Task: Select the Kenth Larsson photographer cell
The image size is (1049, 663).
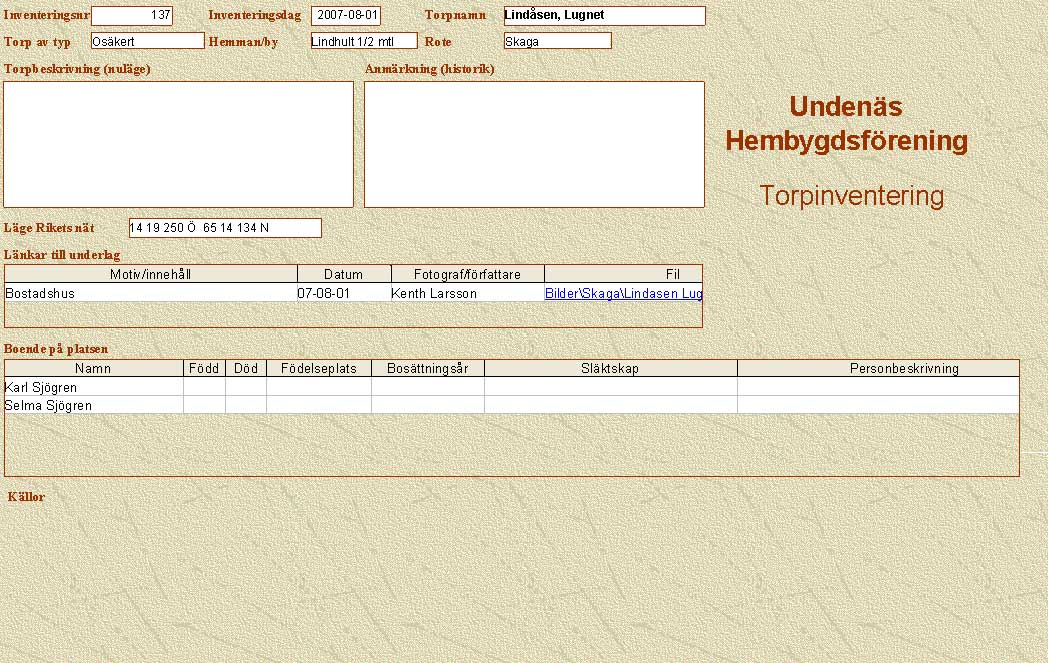Action: [x=467, y=294]
